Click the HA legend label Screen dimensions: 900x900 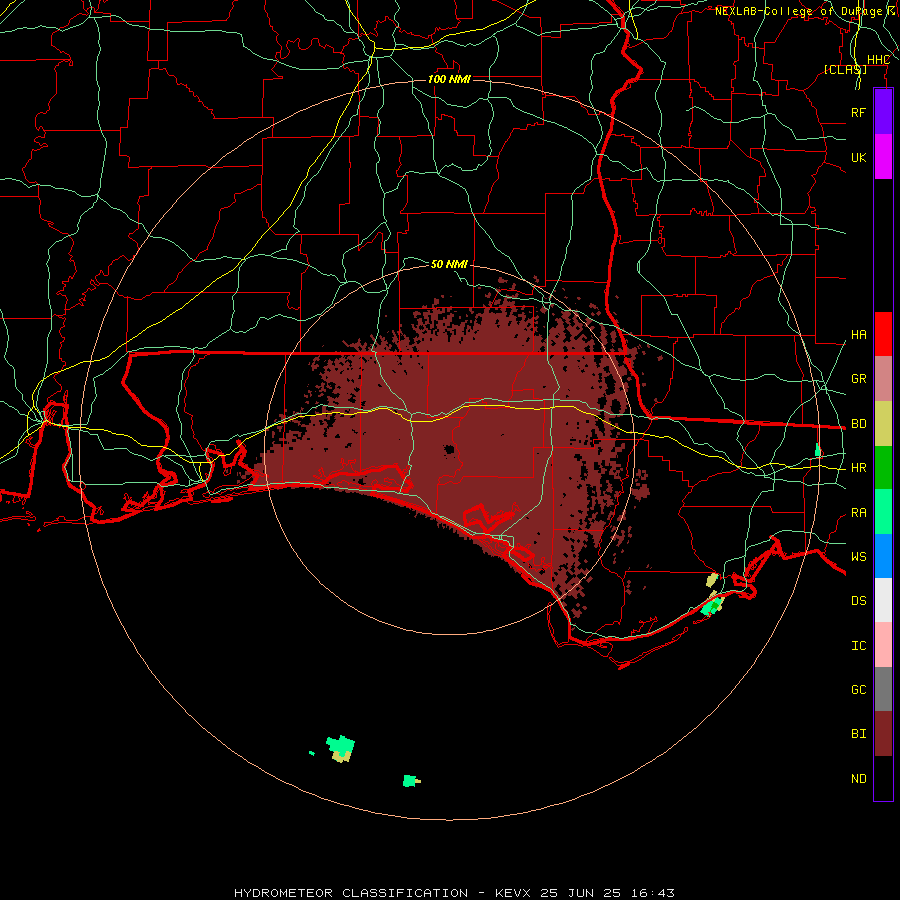(x=858, y=335)
